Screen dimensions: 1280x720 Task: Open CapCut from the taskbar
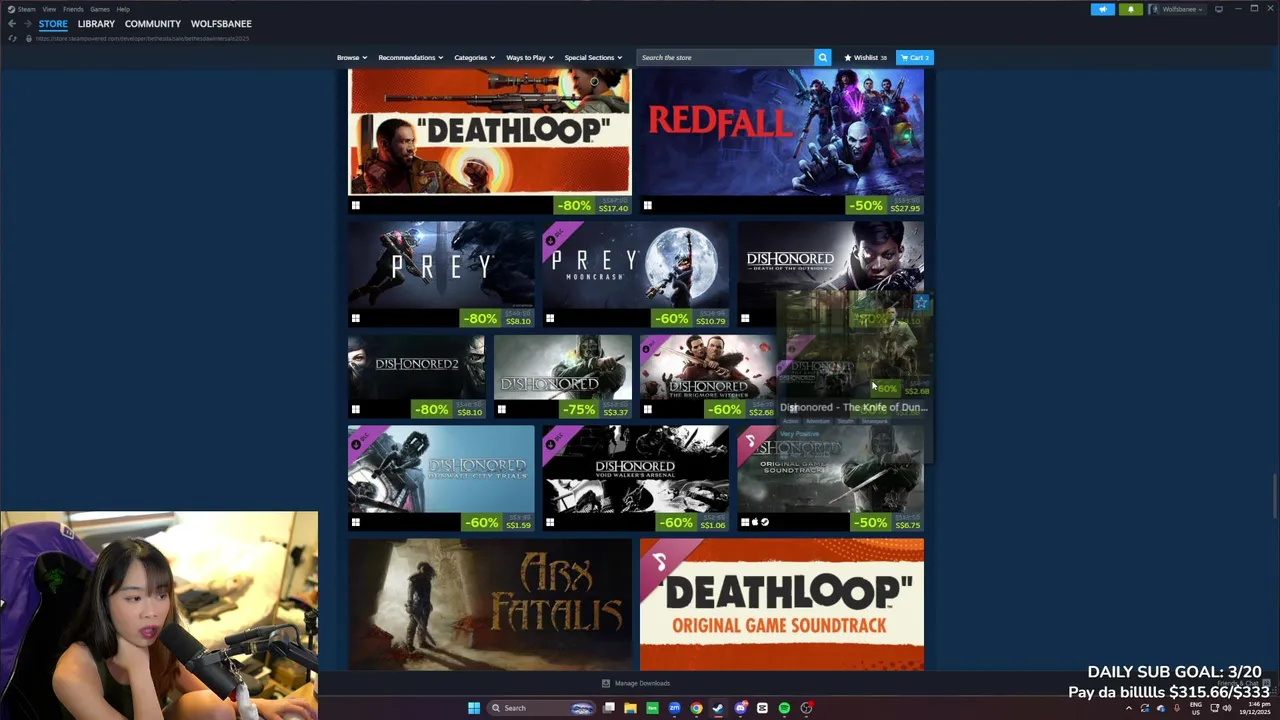pyautogui.click(x=762, y=708)
